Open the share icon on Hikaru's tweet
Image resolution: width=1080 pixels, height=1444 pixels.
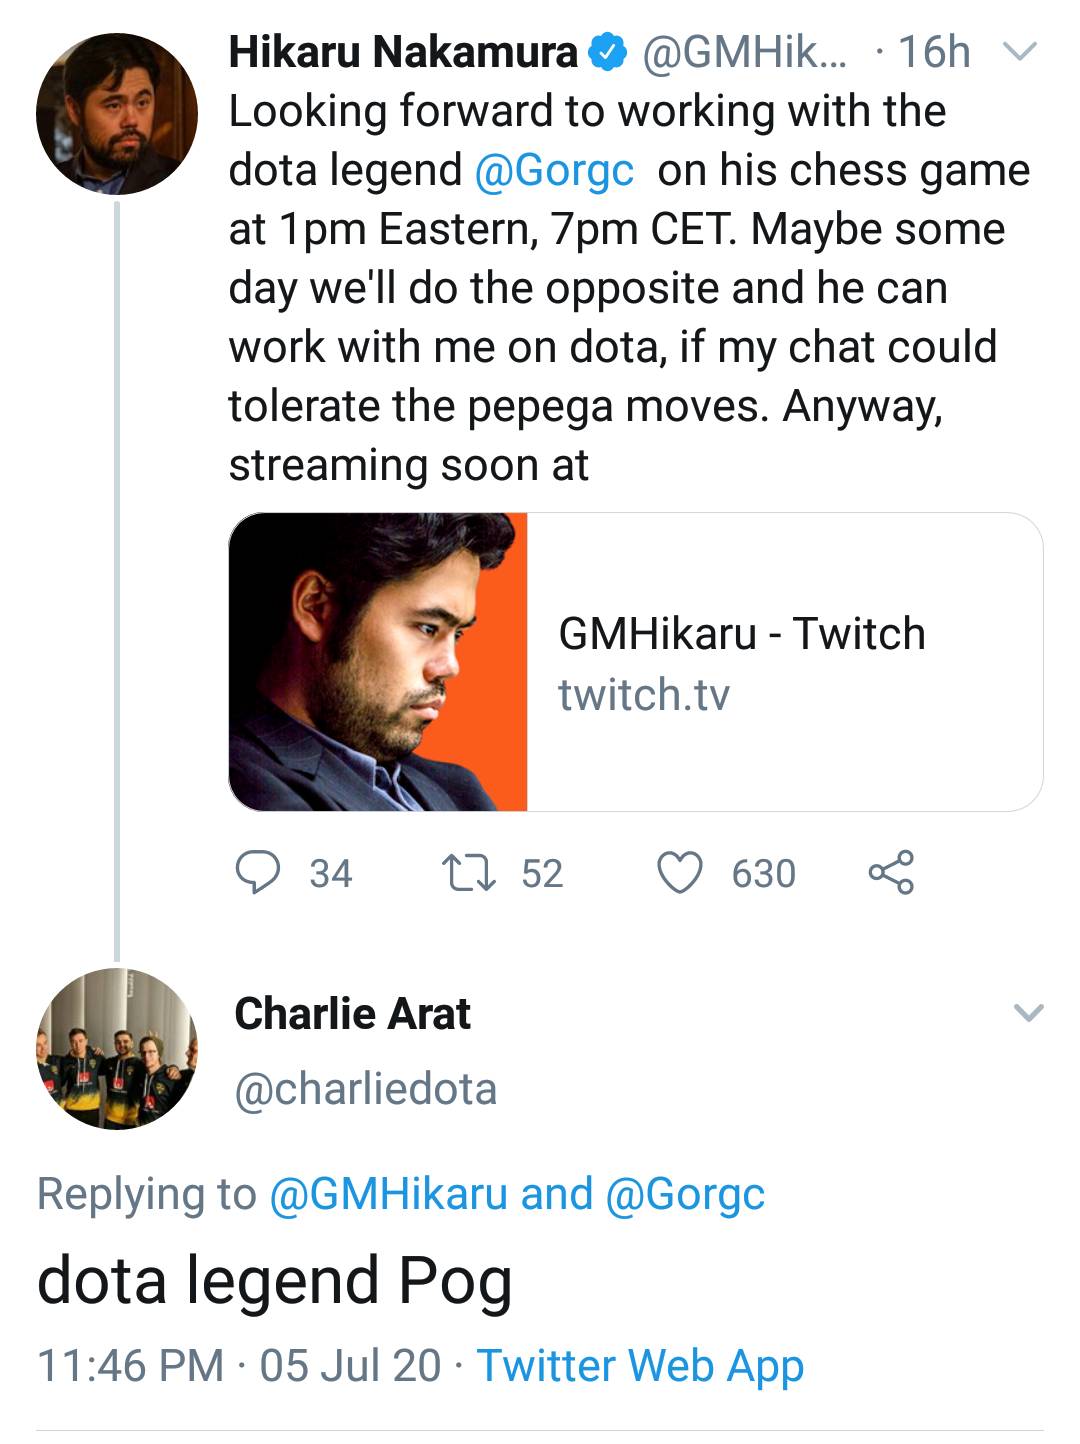point(890,872)
